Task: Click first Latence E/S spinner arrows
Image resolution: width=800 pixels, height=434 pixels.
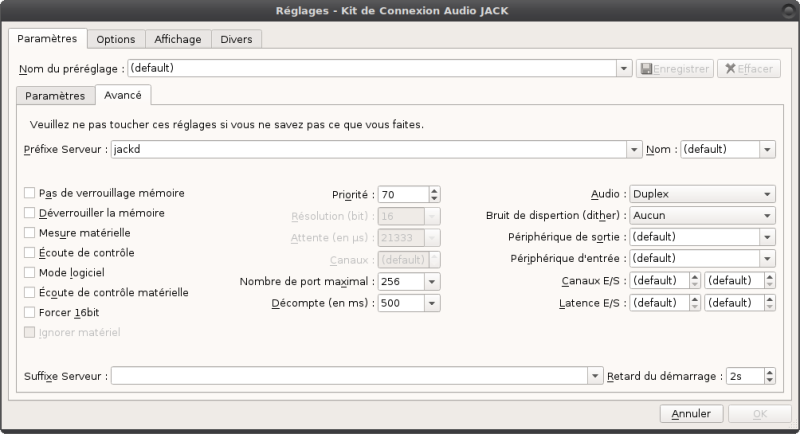Action: tap(694, 303)
